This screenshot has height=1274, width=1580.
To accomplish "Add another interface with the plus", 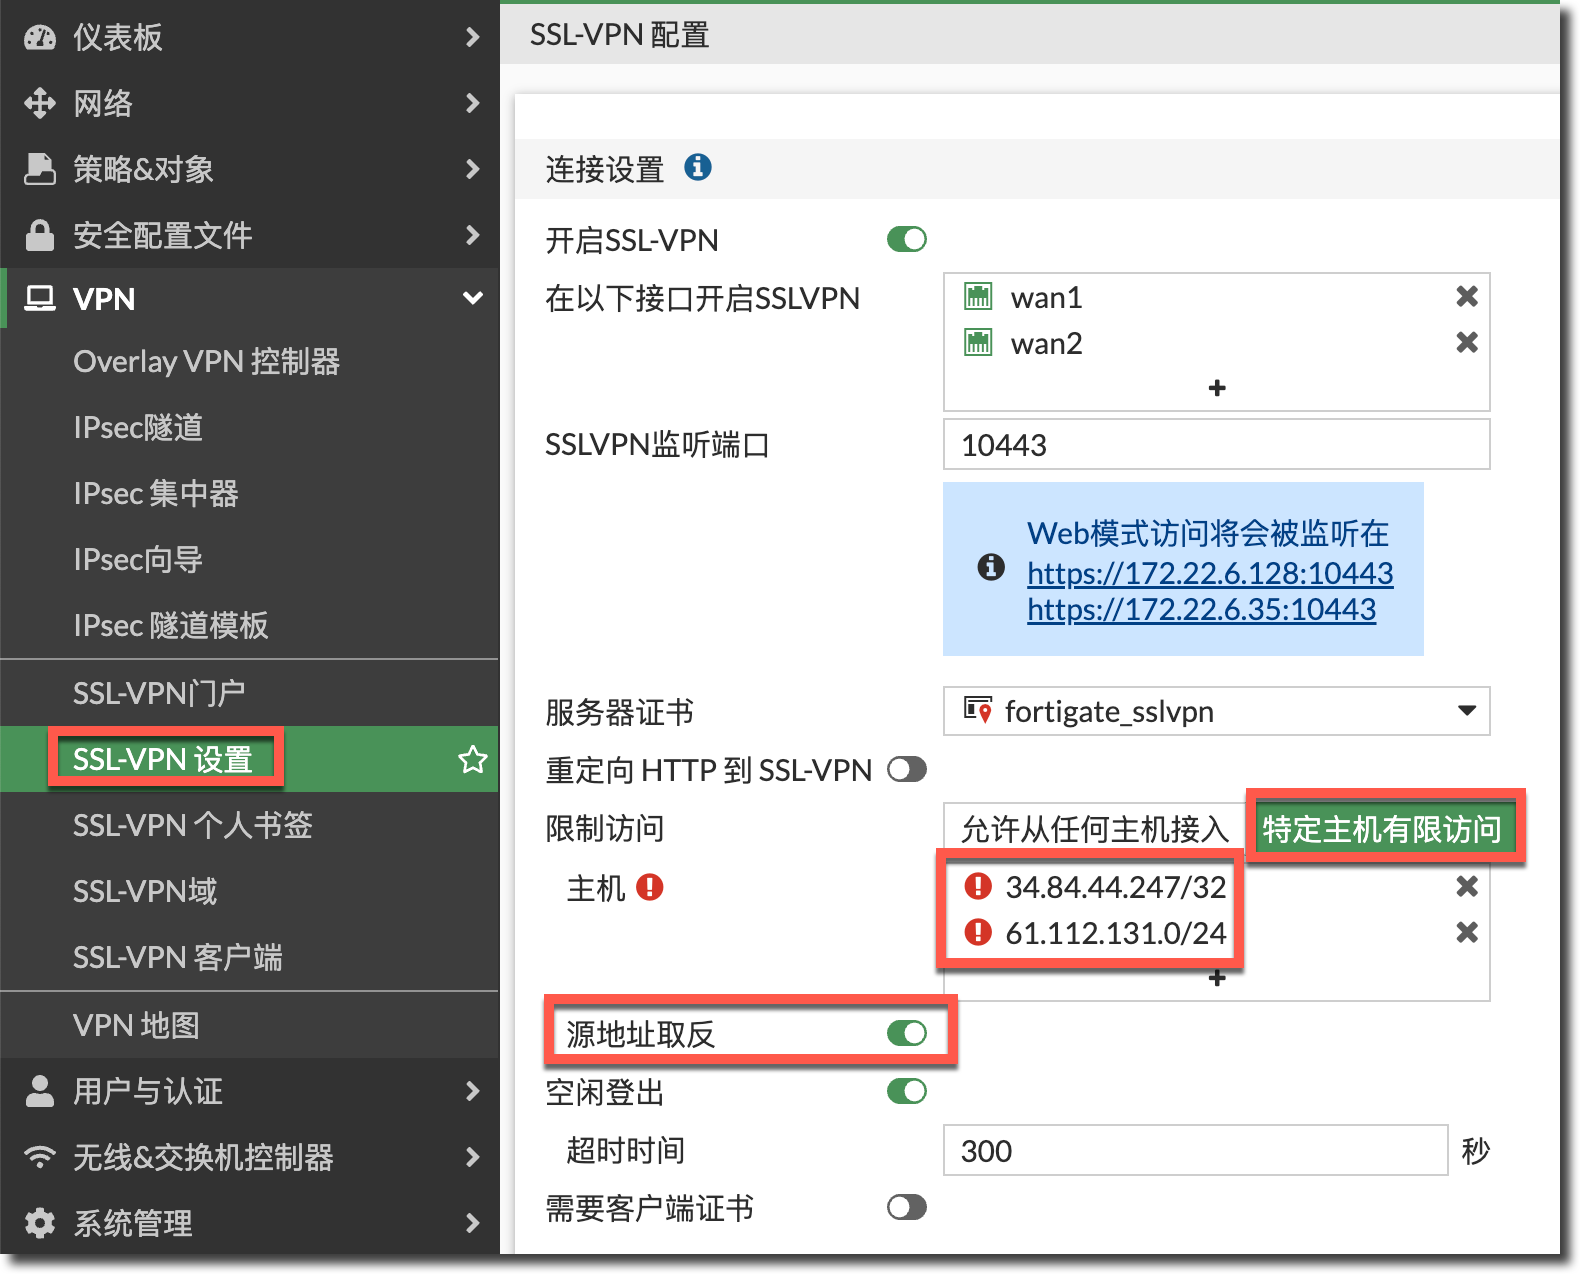I will (1217, 388).
